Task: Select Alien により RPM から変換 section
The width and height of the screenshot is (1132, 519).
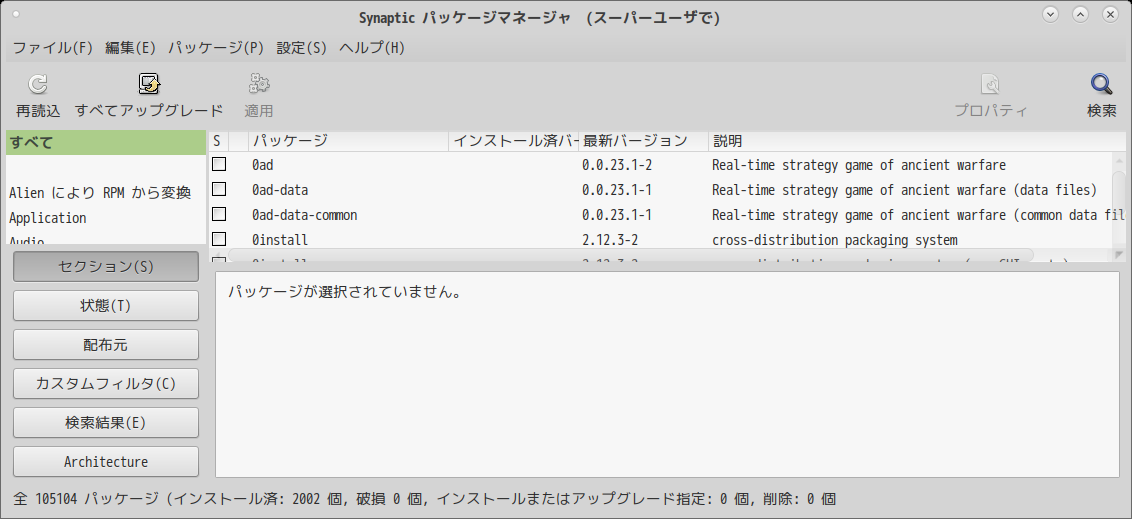Action: [100, 193]
